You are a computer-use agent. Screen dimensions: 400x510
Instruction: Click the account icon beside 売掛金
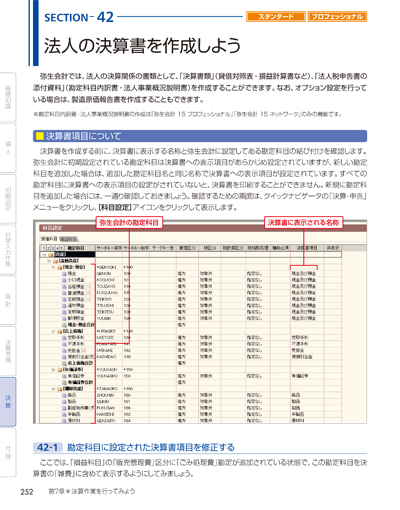[64, 350]
